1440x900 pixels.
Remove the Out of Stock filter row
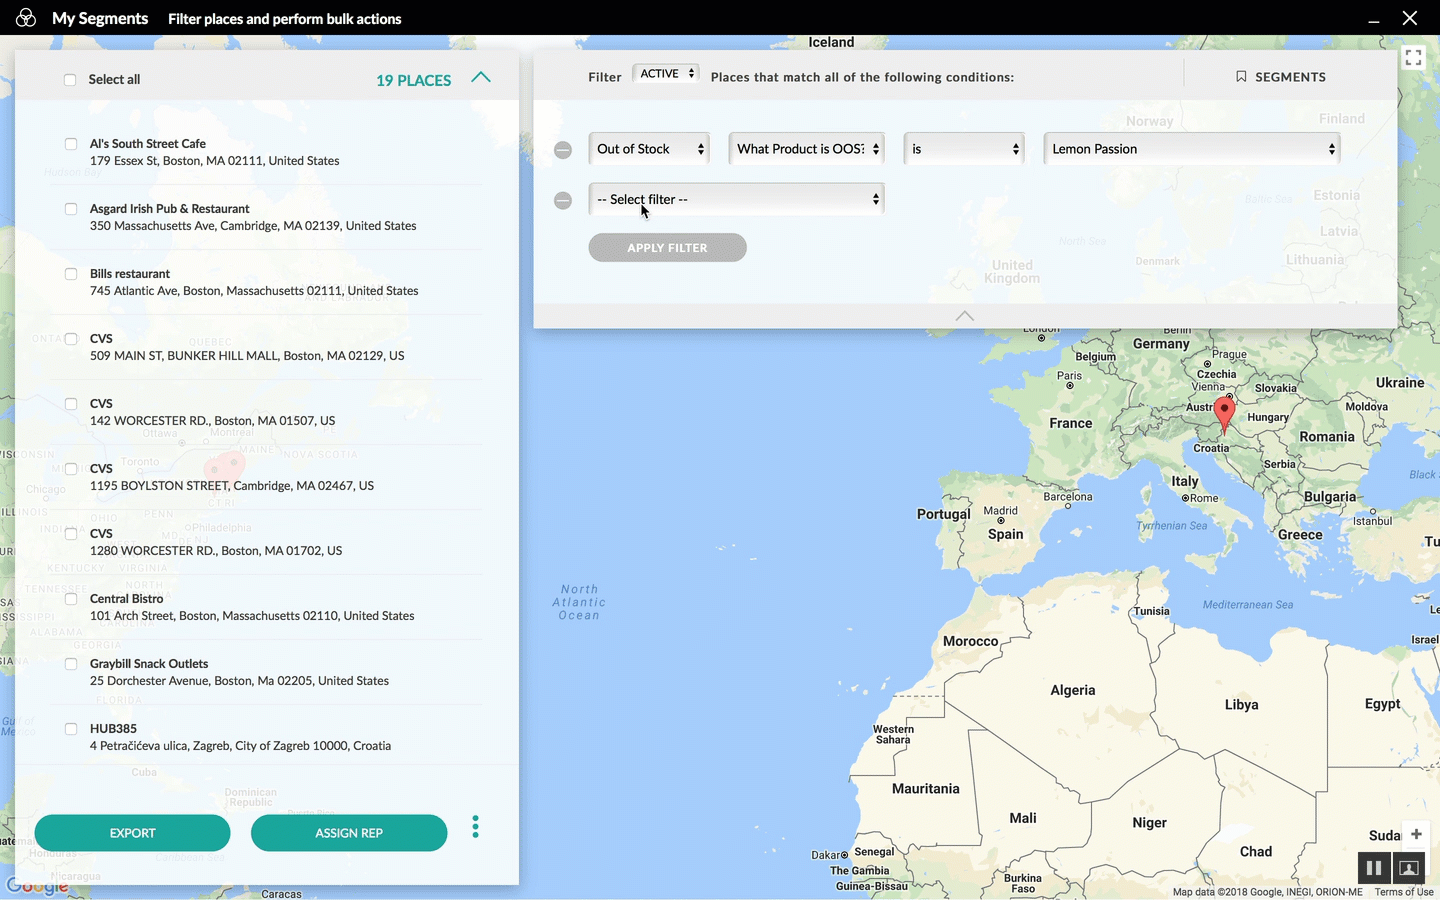(563, 150)
